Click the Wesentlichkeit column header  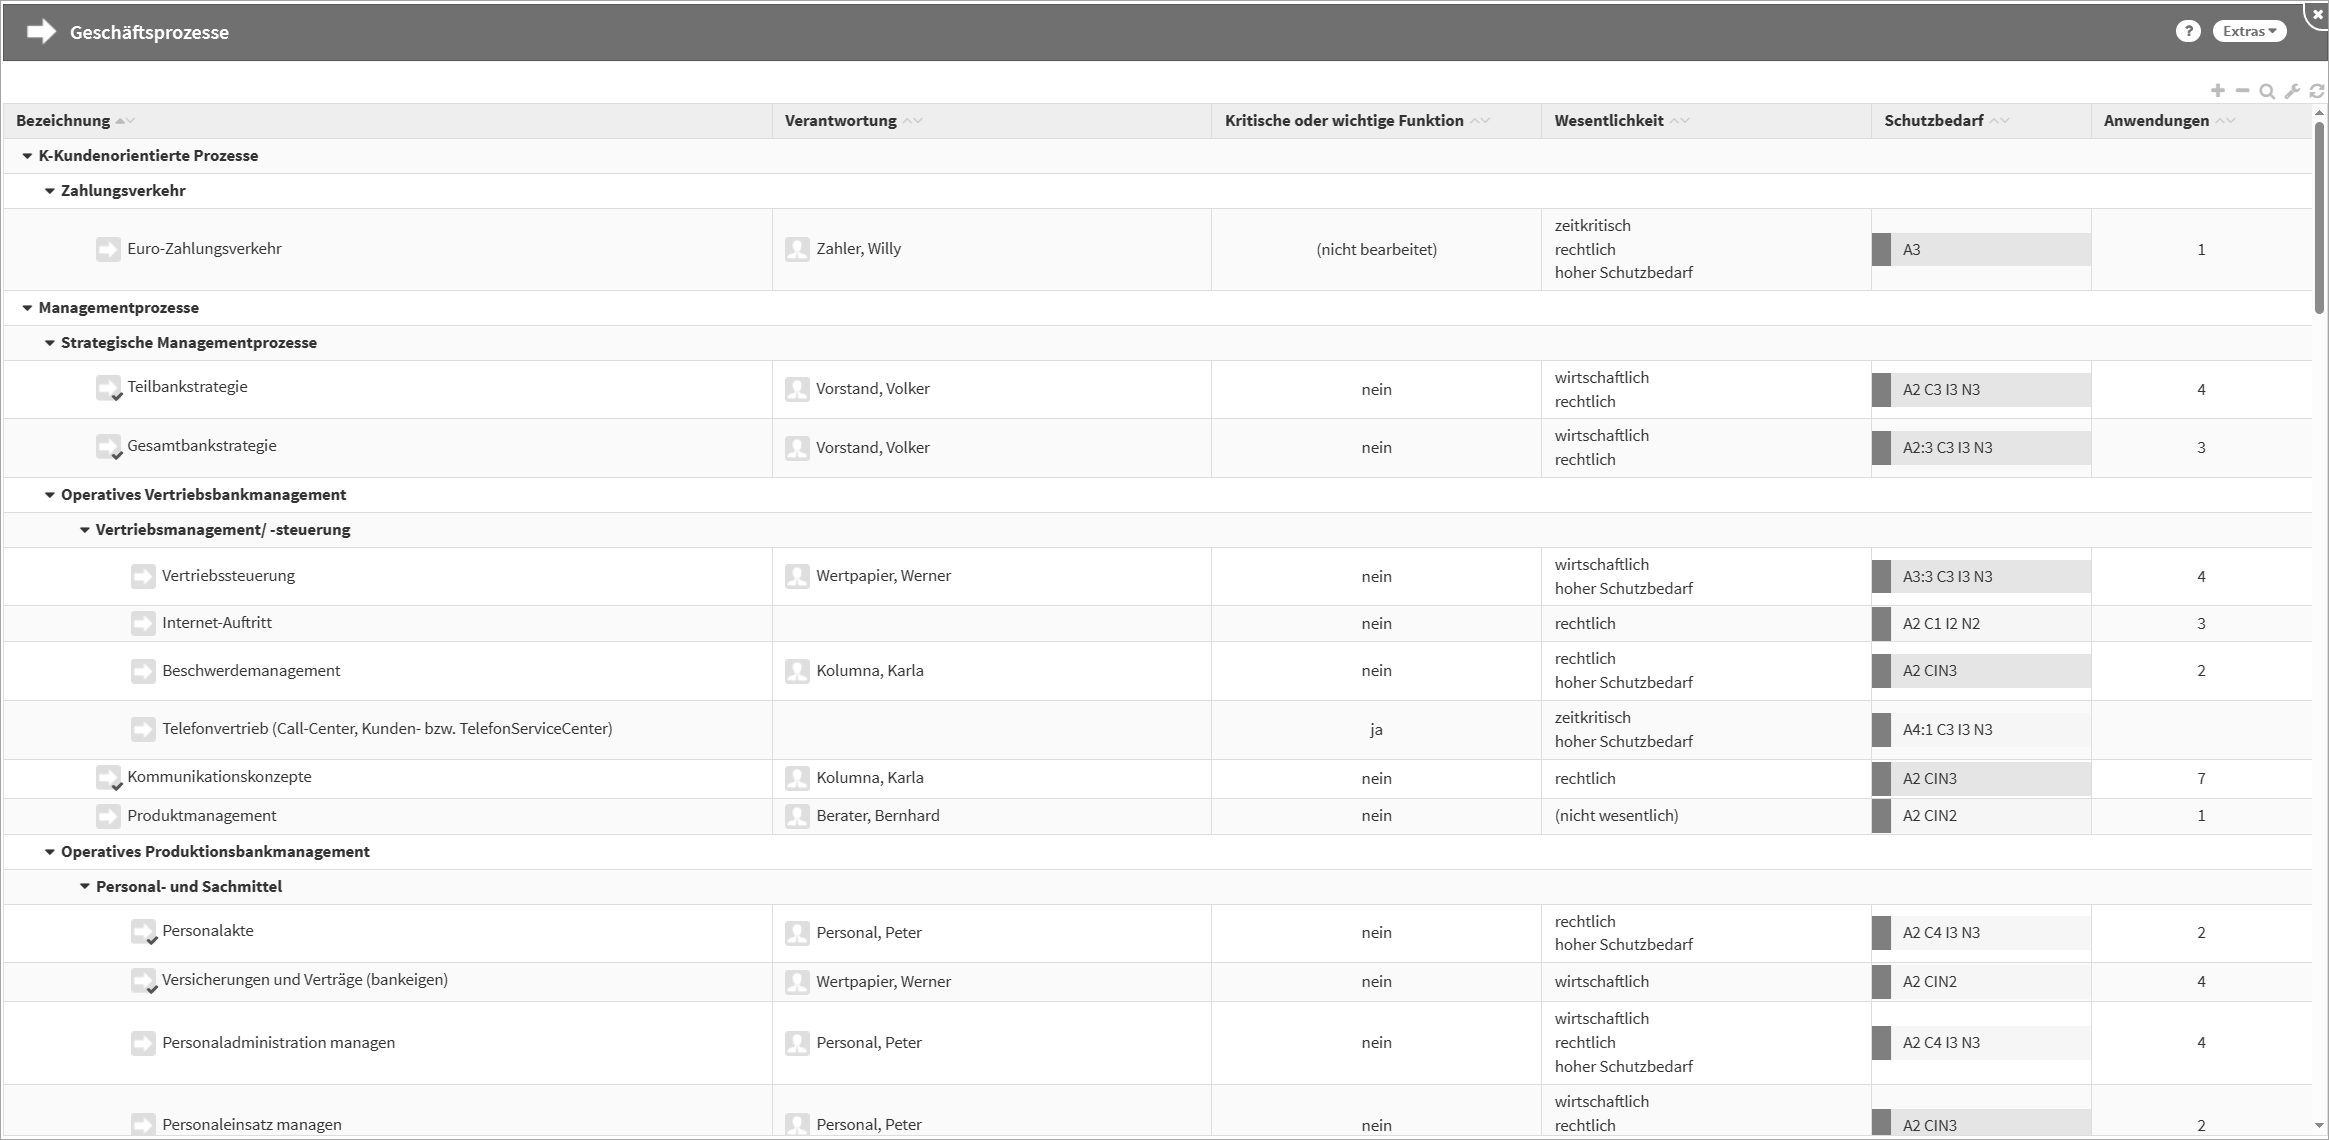(x=1610, y=120)
